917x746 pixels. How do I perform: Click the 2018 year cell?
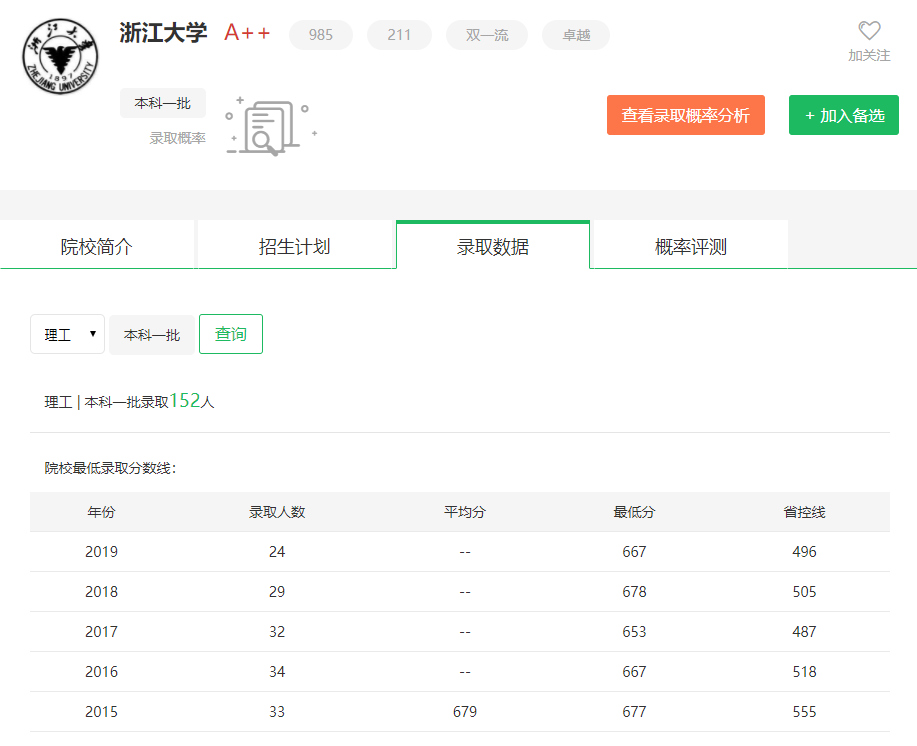pos(101,592)
